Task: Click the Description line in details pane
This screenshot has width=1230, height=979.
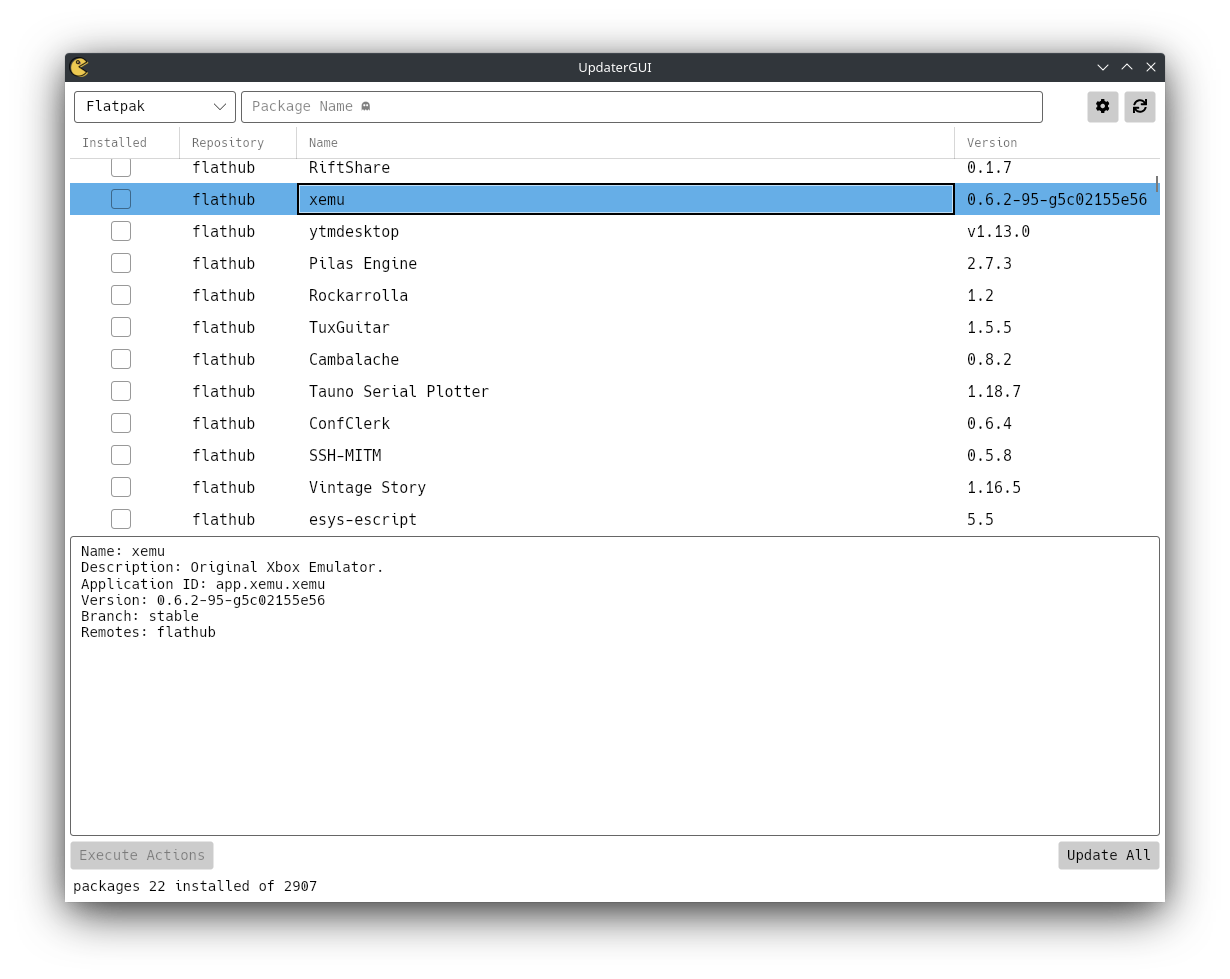Action: click(232, 567)
